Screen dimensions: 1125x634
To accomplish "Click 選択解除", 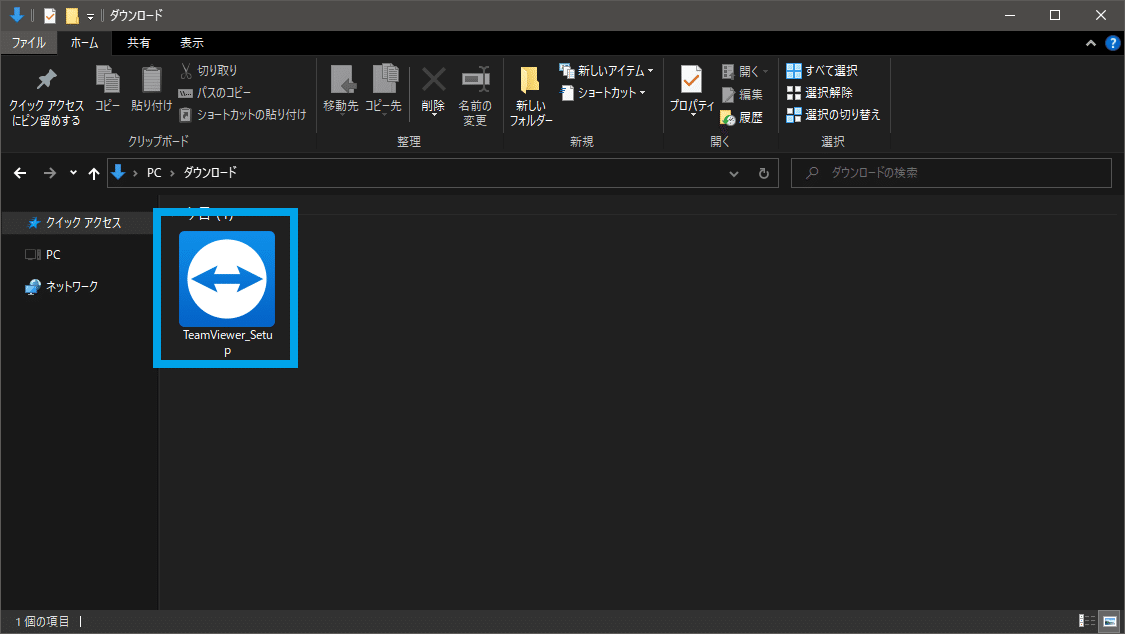I will click(819, 93).
